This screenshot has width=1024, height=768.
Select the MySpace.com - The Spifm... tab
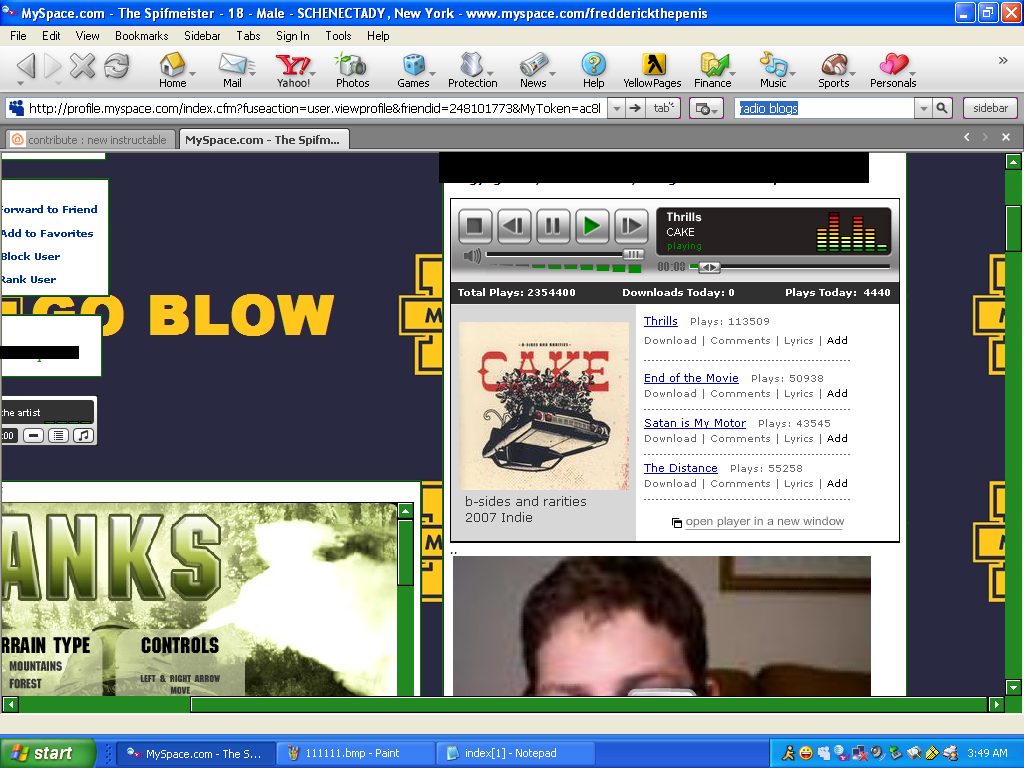[264, 140]
